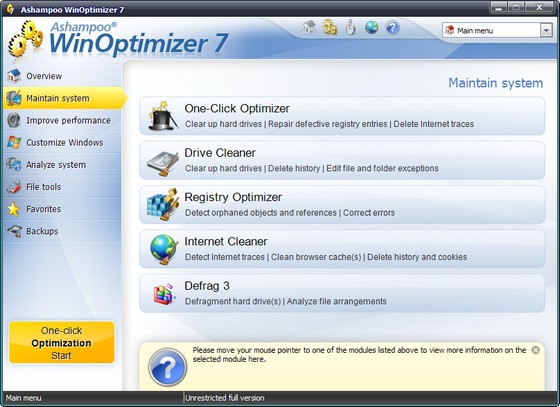The height and width of the screenshot is (407, 560).
Task: Click the Drive Cleaner hard drive icon
Action: coord(162,163)
